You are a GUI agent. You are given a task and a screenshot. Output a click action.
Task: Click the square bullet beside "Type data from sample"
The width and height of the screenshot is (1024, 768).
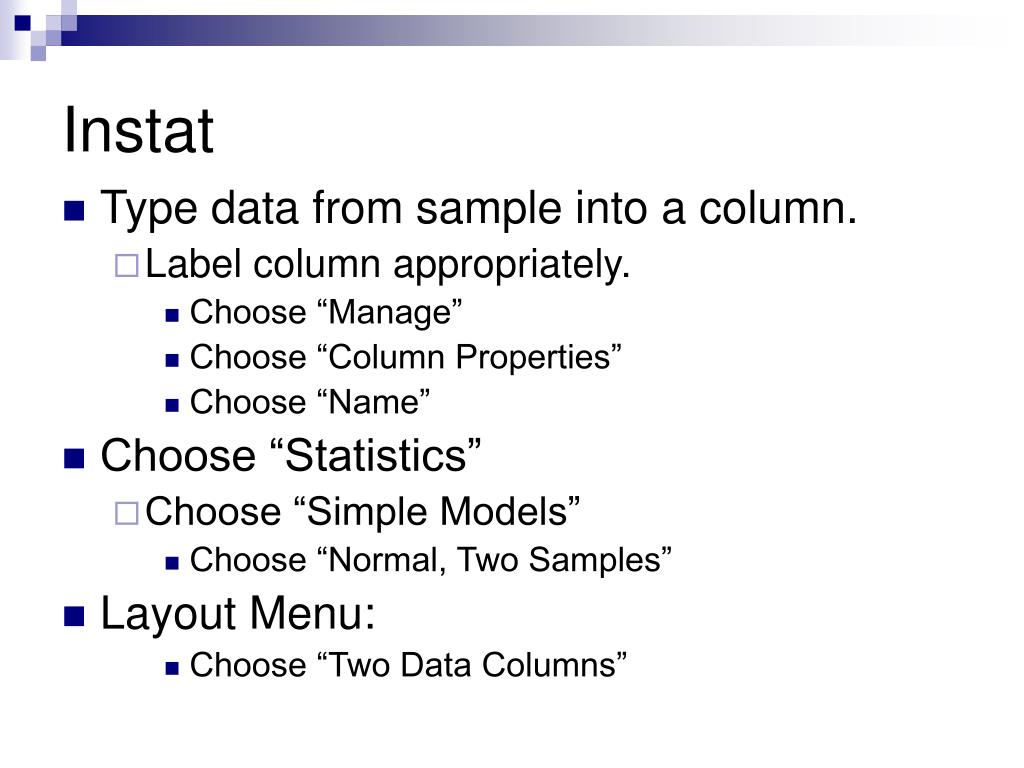74,211
